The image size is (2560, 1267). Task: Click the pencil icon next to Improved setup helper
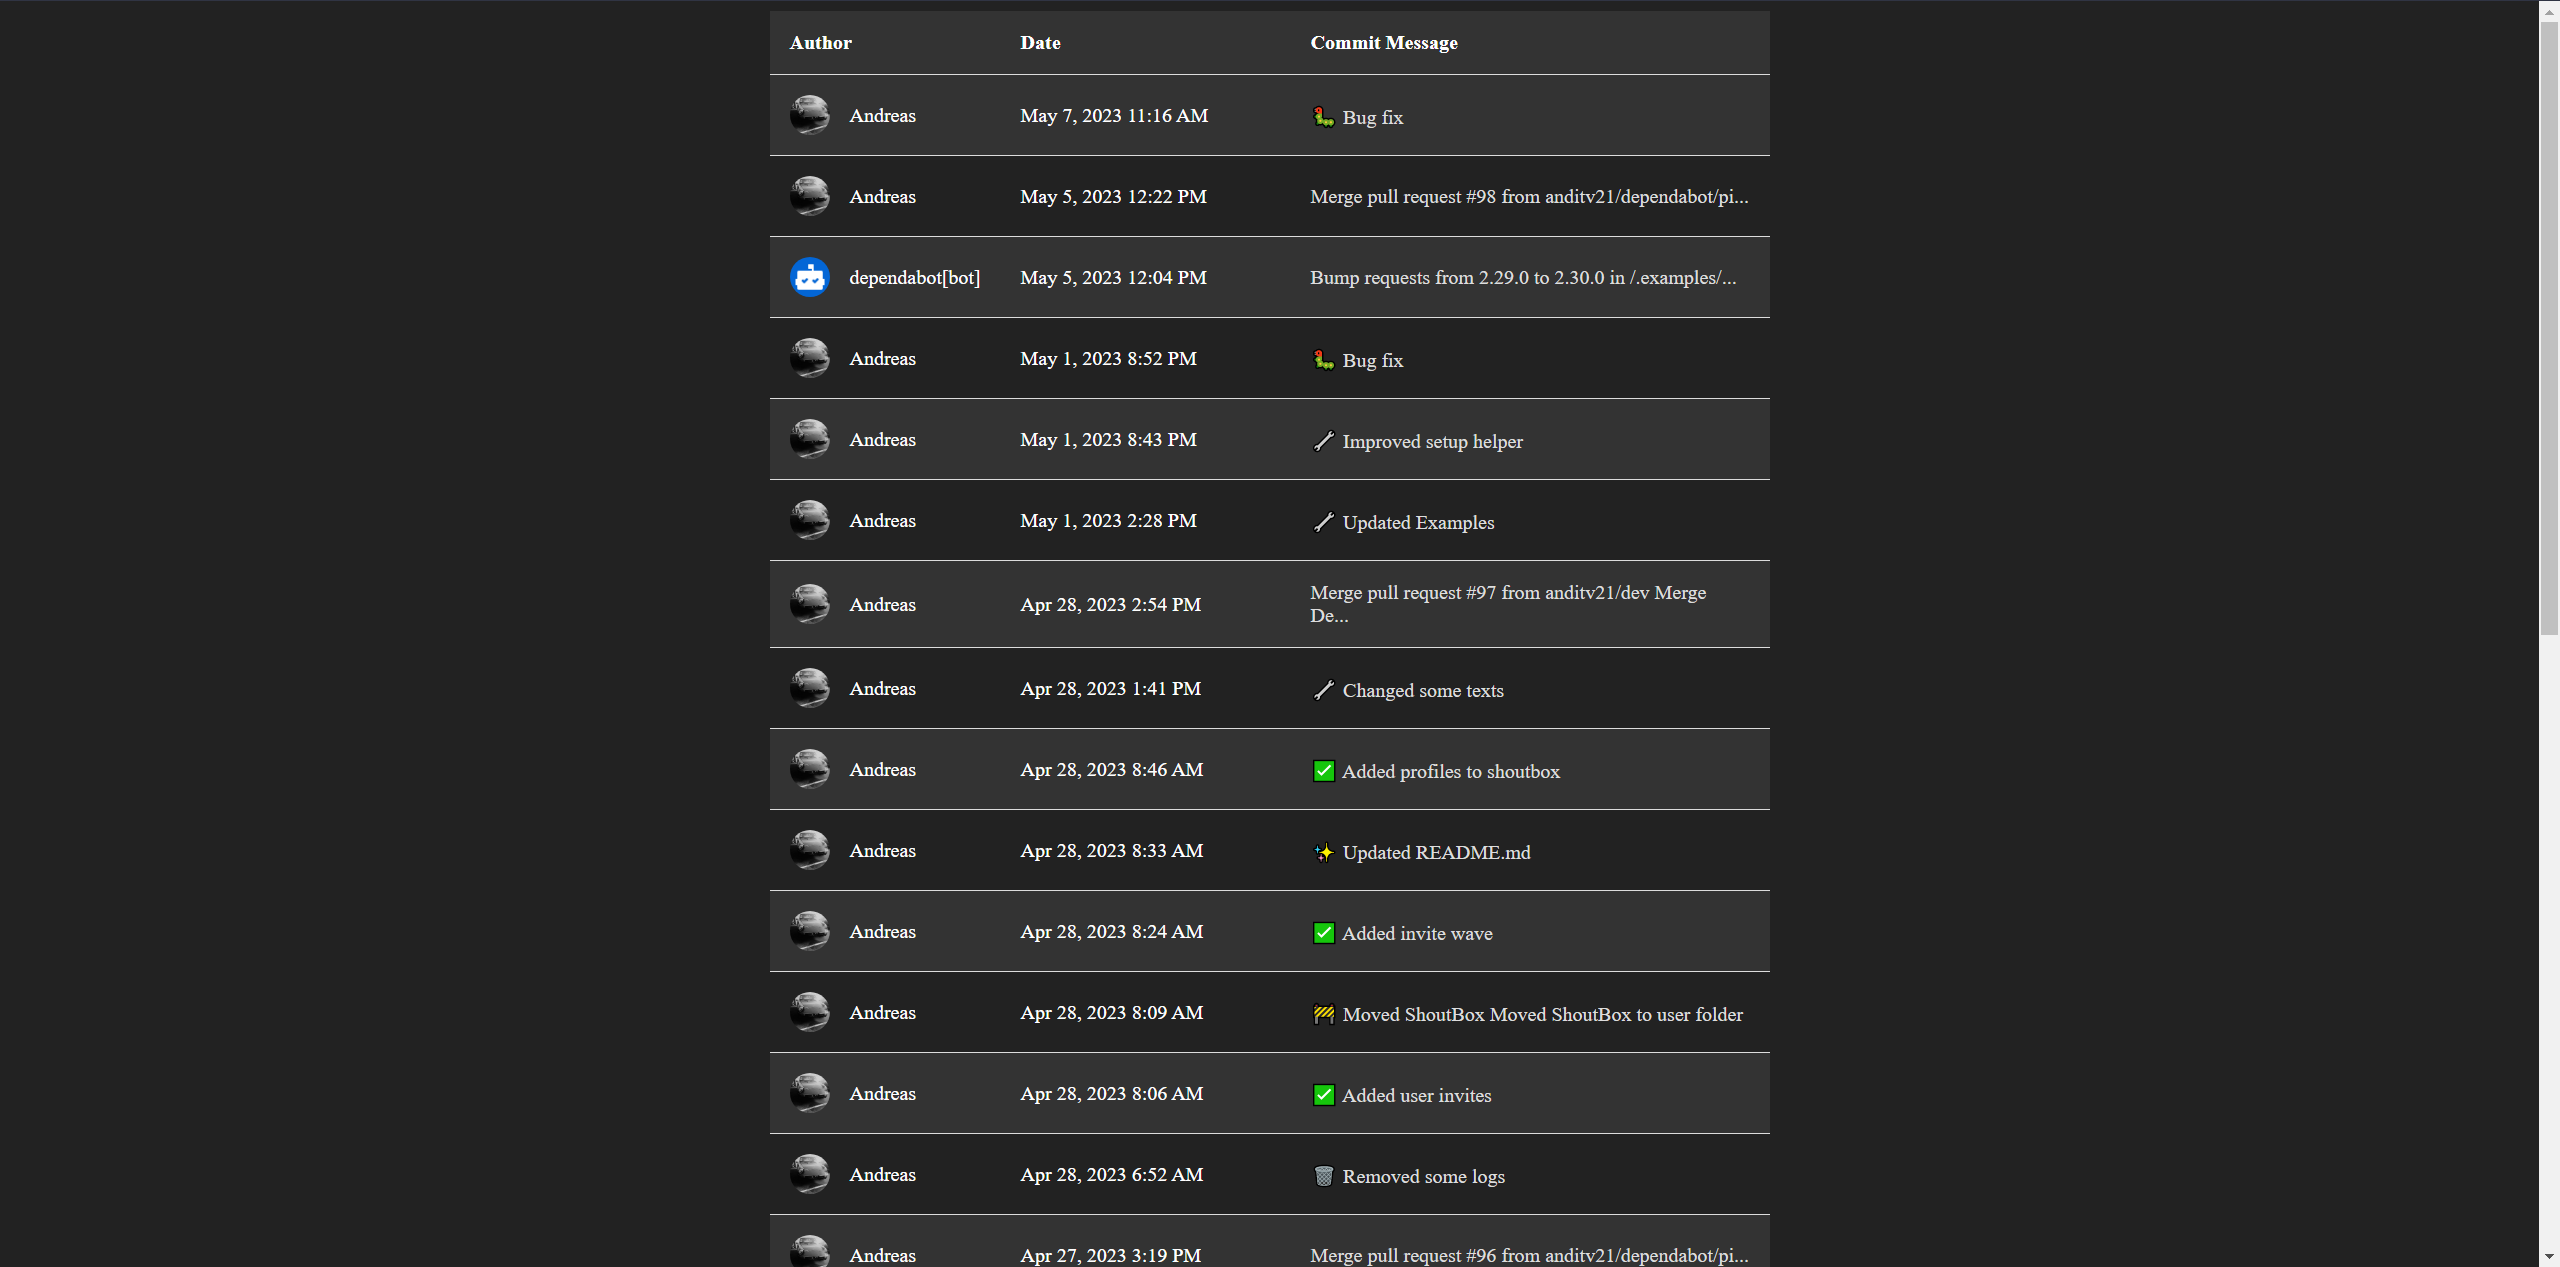[1322, 440]
